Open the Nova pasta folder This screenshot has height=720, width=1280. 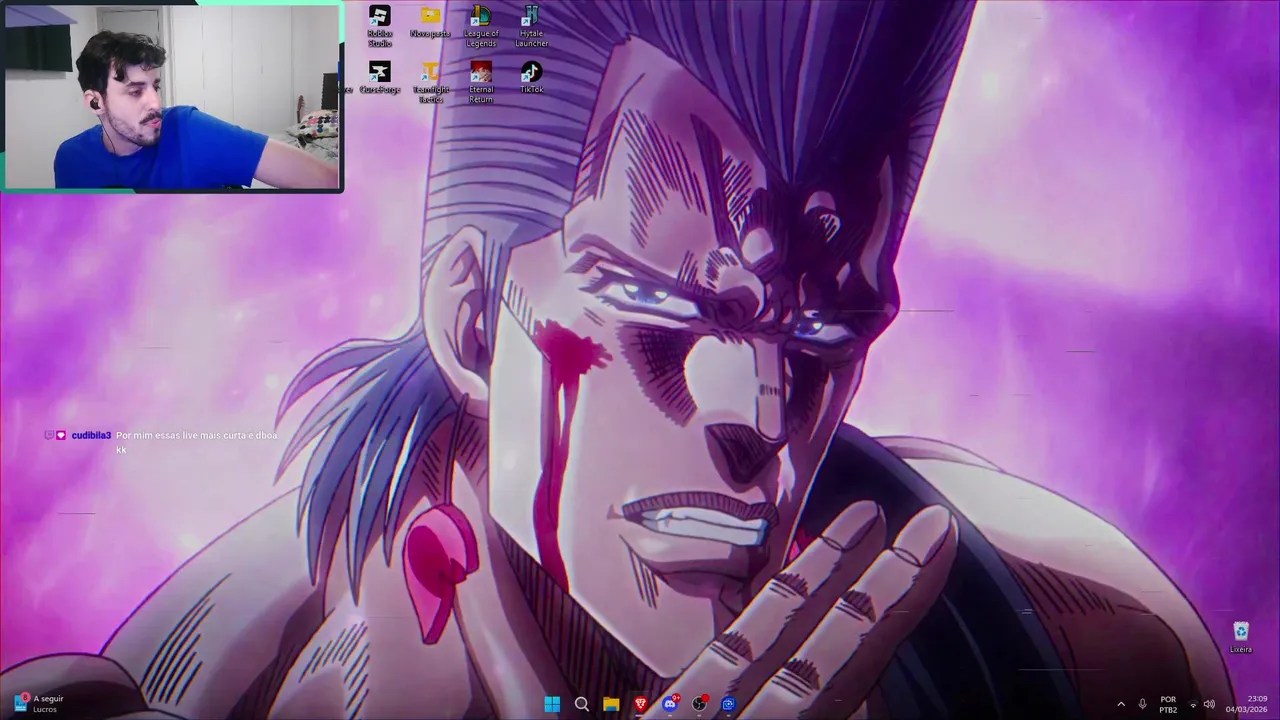430,22
